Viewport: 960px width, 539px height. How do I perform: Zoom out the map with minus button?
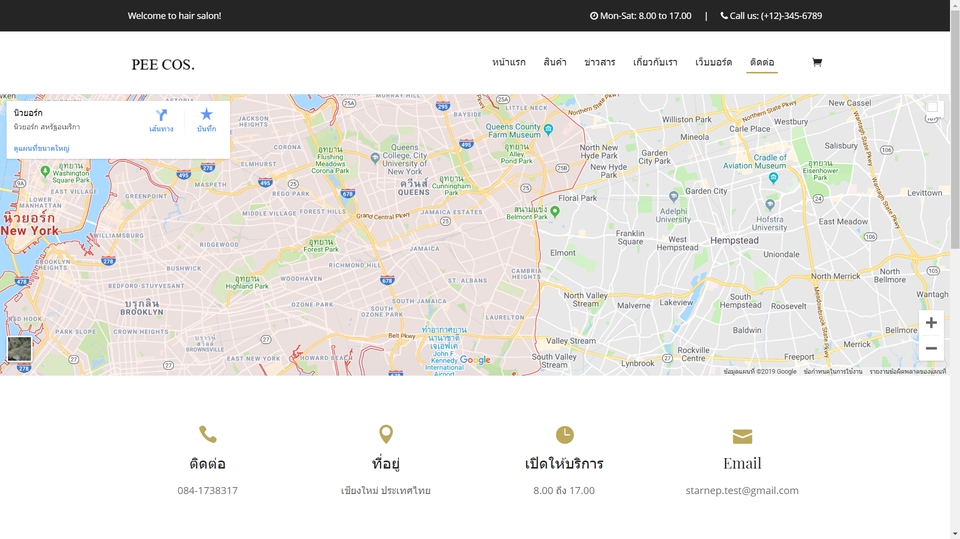coord(931,349)
